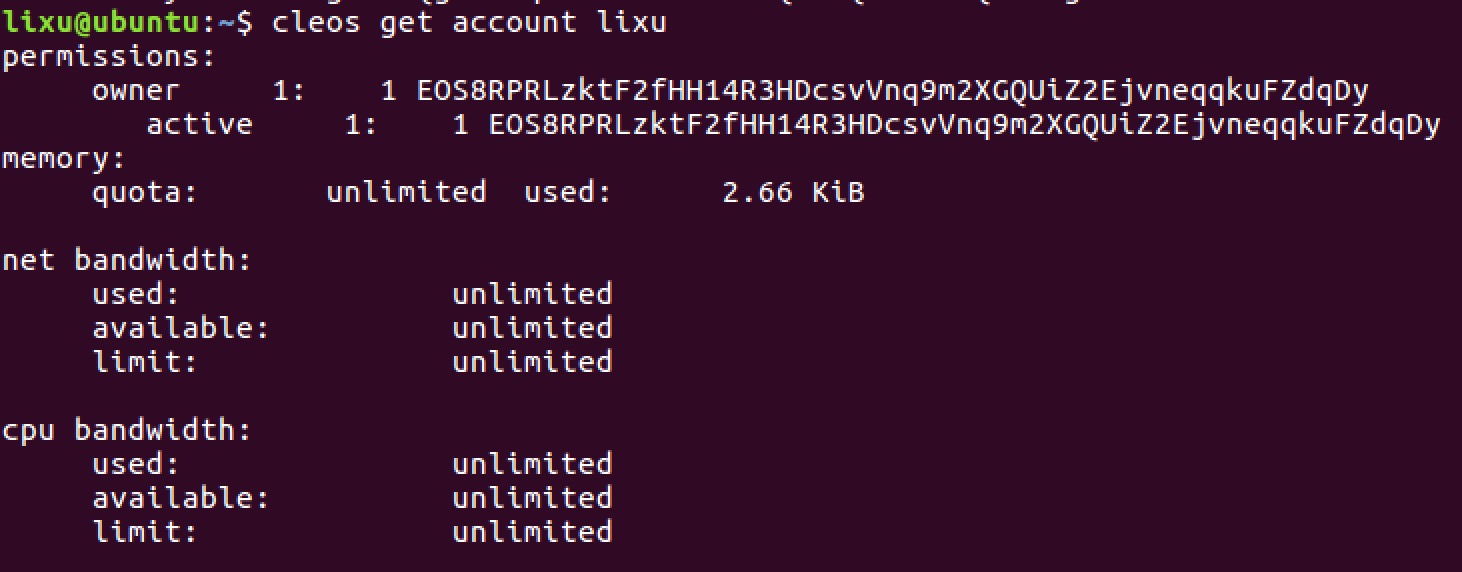1462x572 pixels.
Task: Click the 'memory:' heading
Action: tap(63, 160)
